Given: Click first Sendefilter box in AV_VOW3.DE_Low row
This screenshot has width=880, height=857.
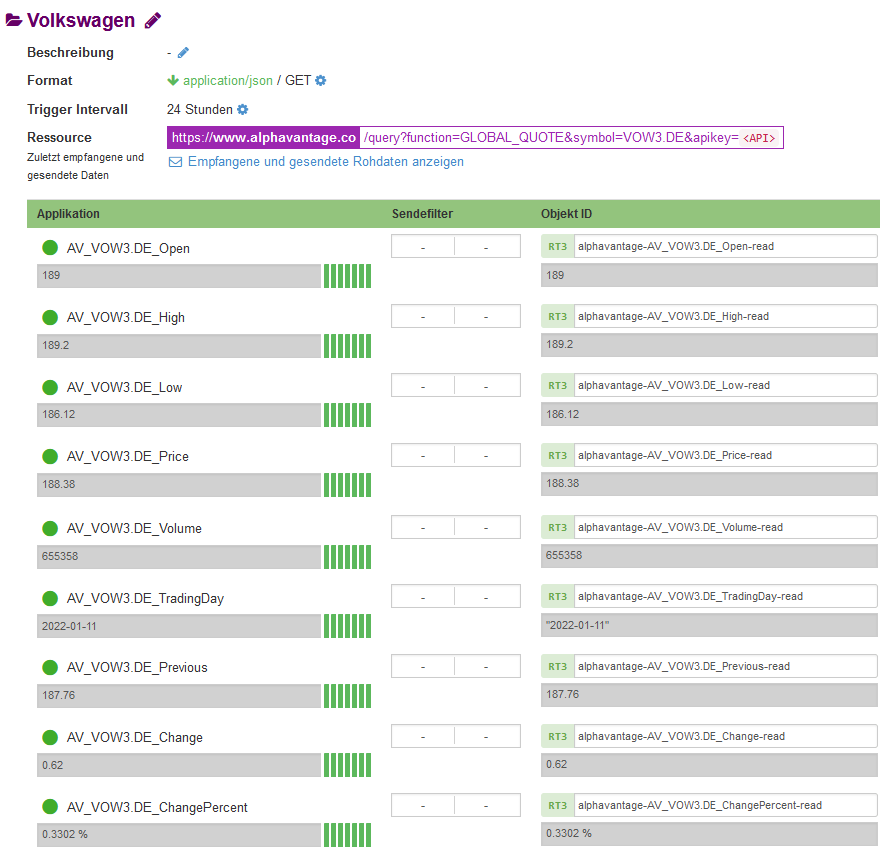Looking at the screenshot, I should coord(423,386).
